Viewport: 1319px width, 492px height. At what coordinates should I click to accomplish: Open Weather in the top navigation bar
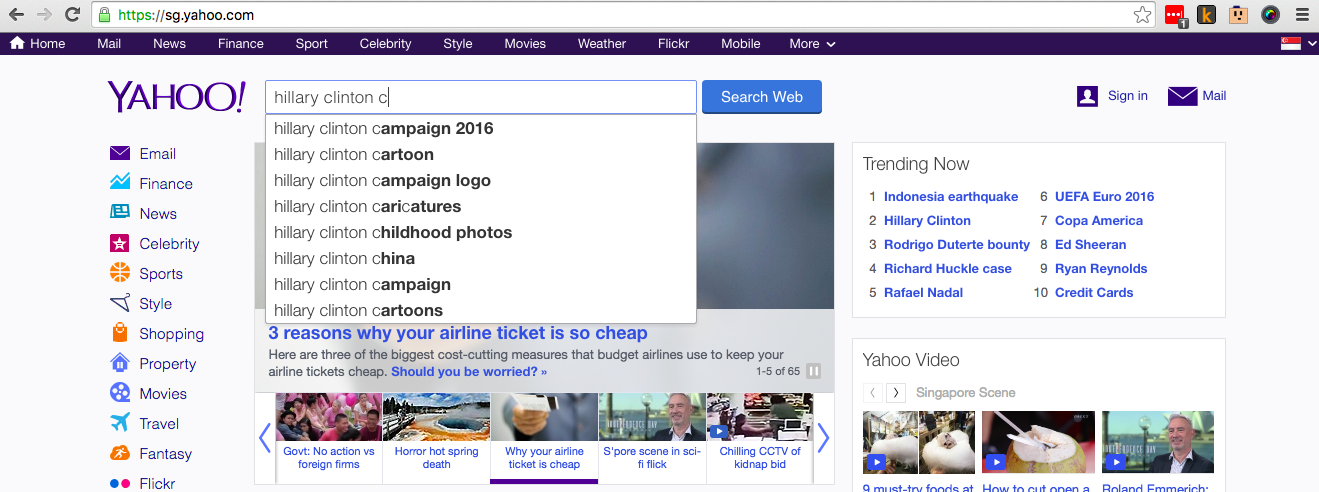[x=602, y=44]
